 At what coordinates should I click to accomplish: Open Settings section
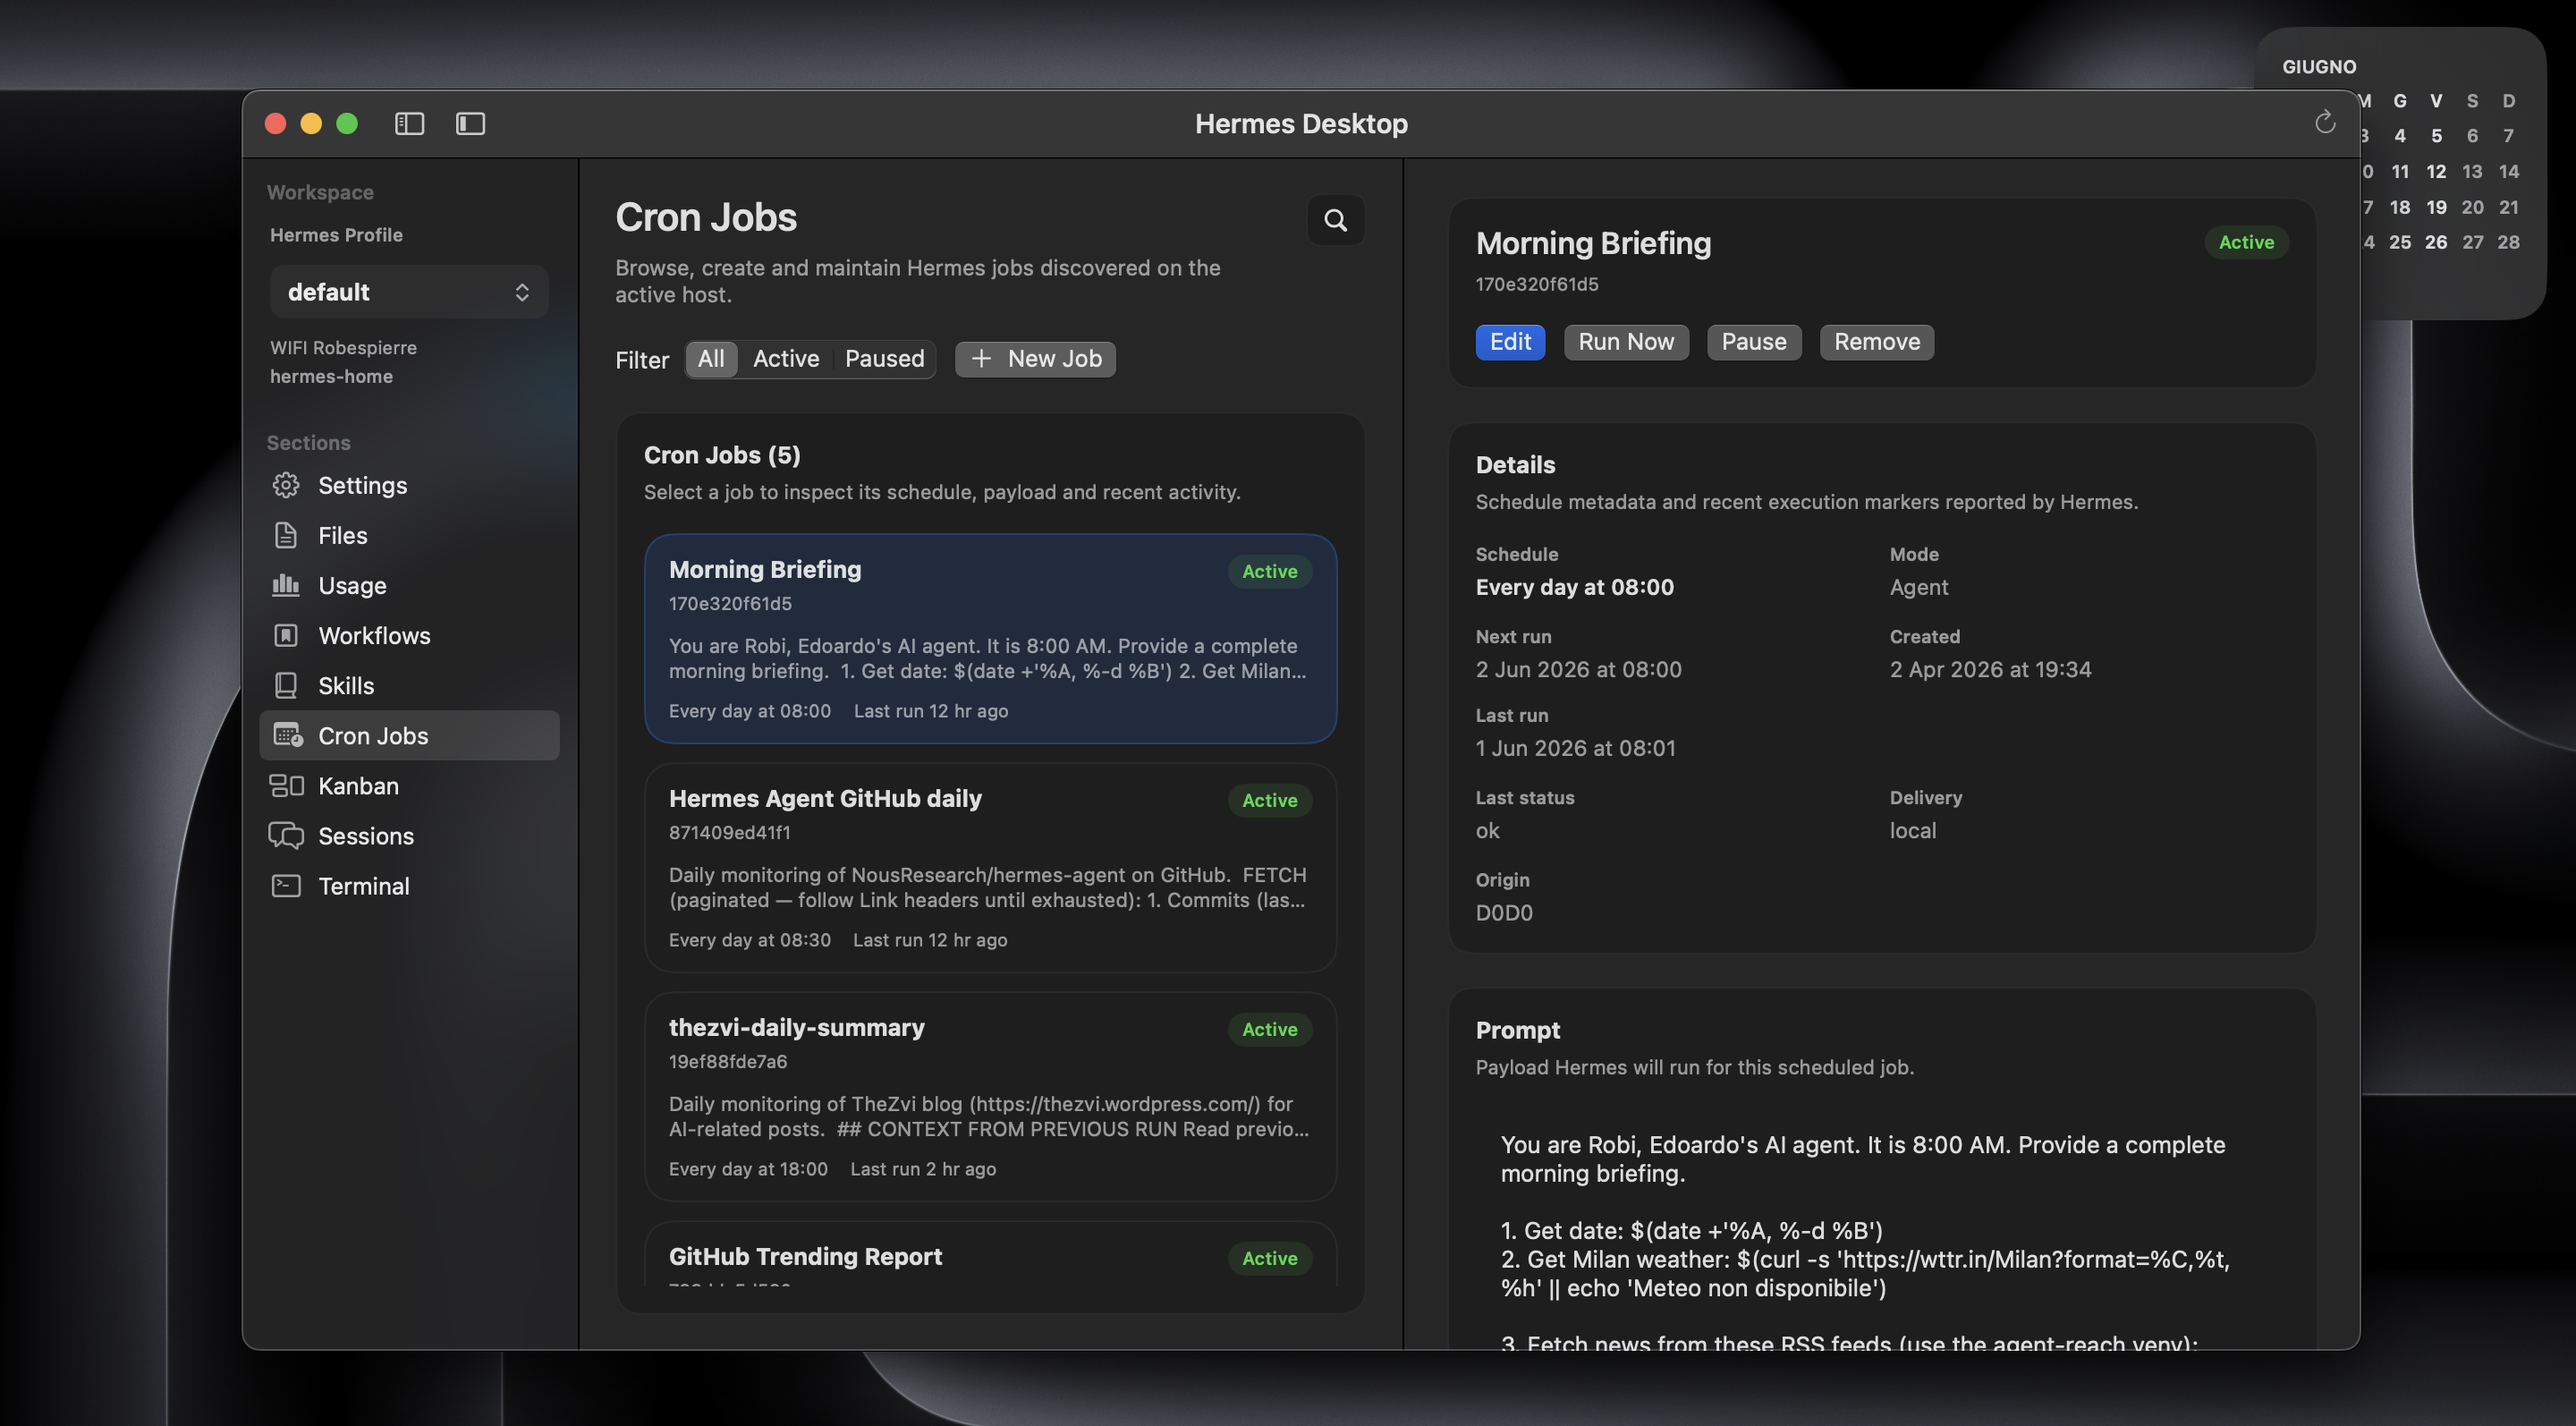pyautogui.click(x=409, y=485)
